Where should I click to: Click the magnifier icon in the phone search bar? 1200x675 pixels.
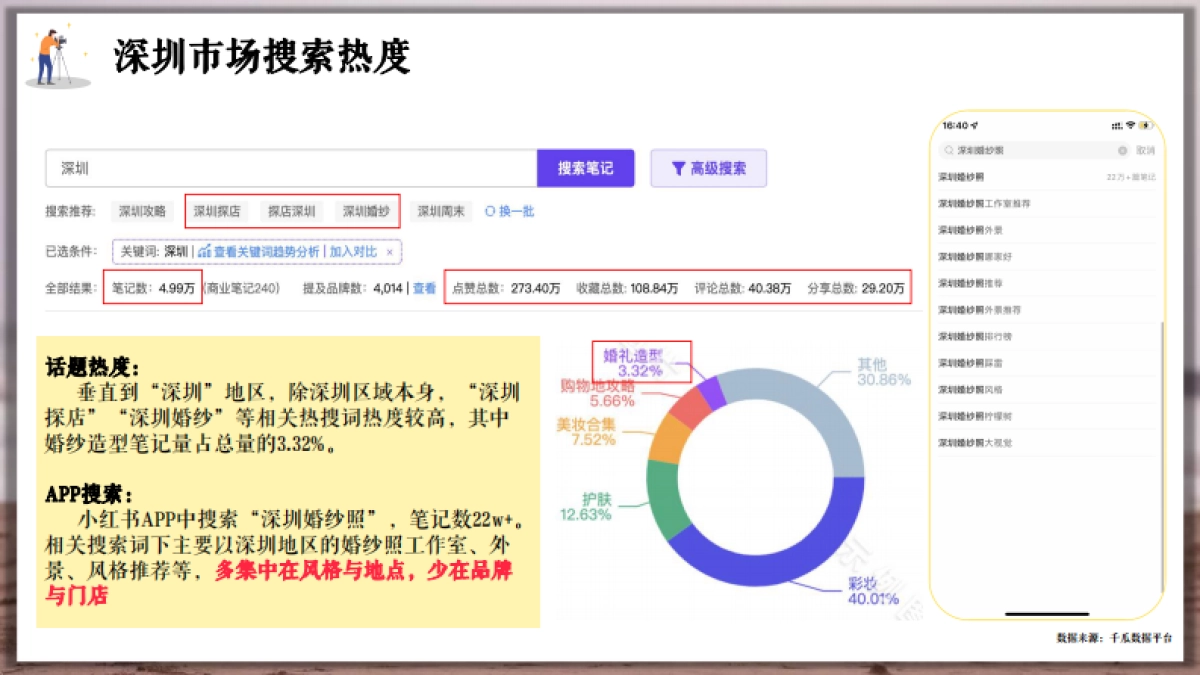click(949, 150)
